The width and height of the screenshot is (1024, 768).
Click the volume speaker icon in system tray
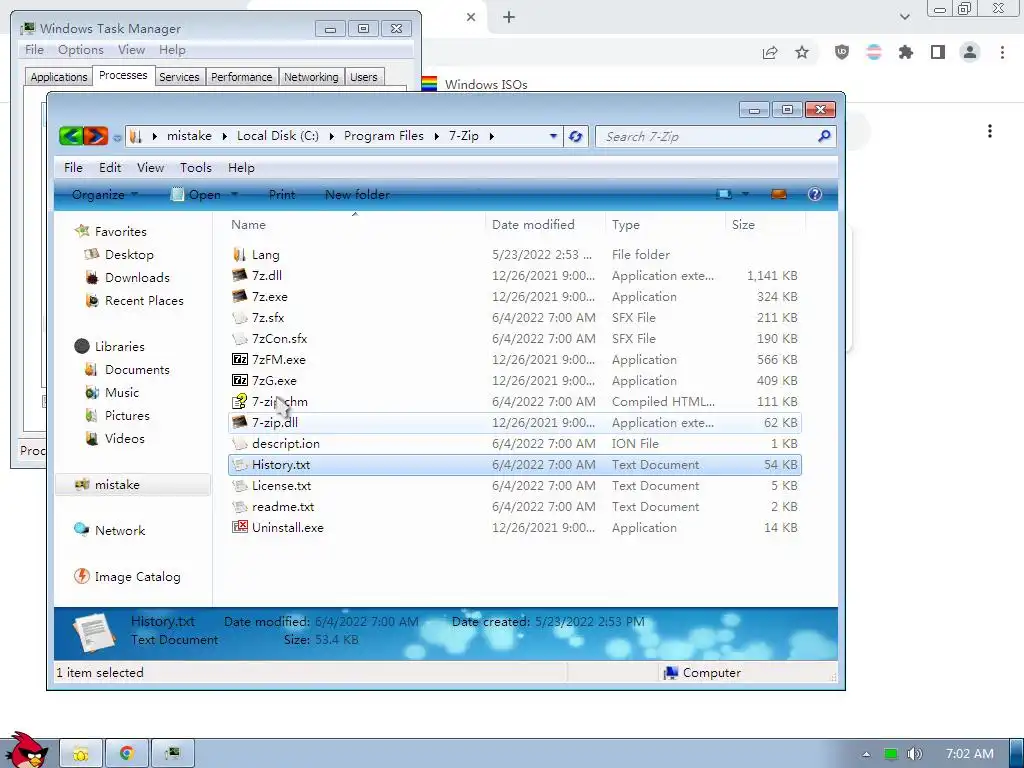915,754
